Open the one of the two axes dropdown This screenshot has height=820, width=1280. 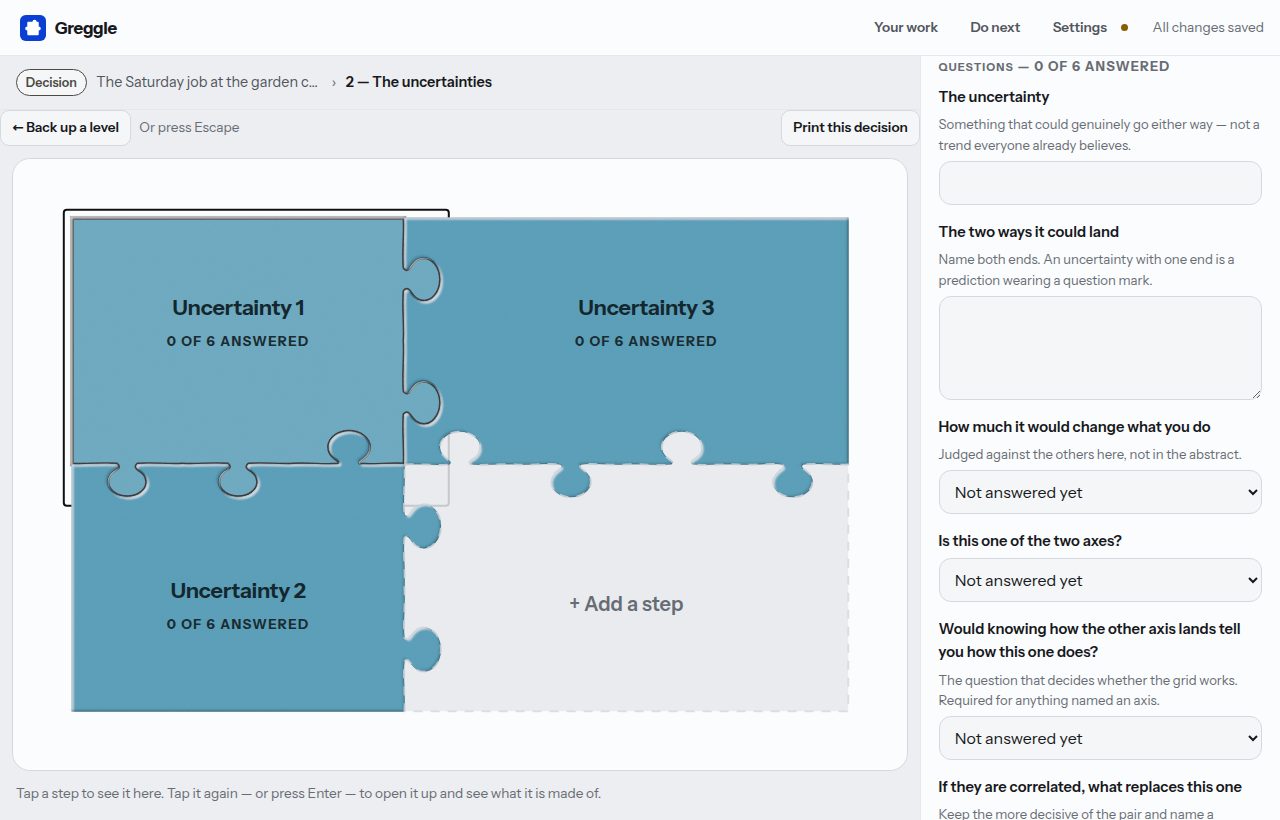(1100, 580)
